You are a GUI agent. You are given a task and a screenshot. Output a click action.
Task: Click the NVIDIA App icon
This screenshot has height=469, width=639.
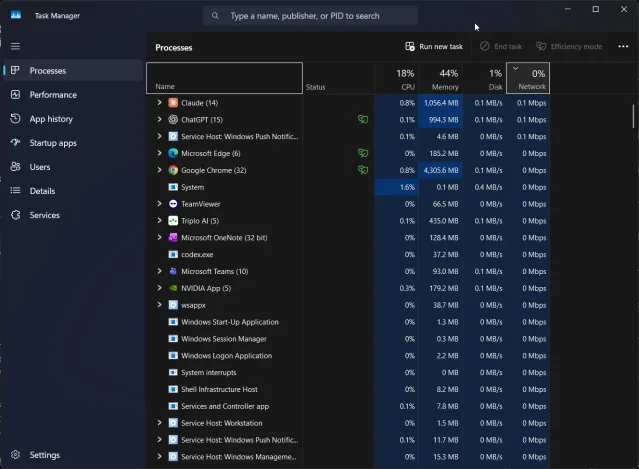point(173,288)
